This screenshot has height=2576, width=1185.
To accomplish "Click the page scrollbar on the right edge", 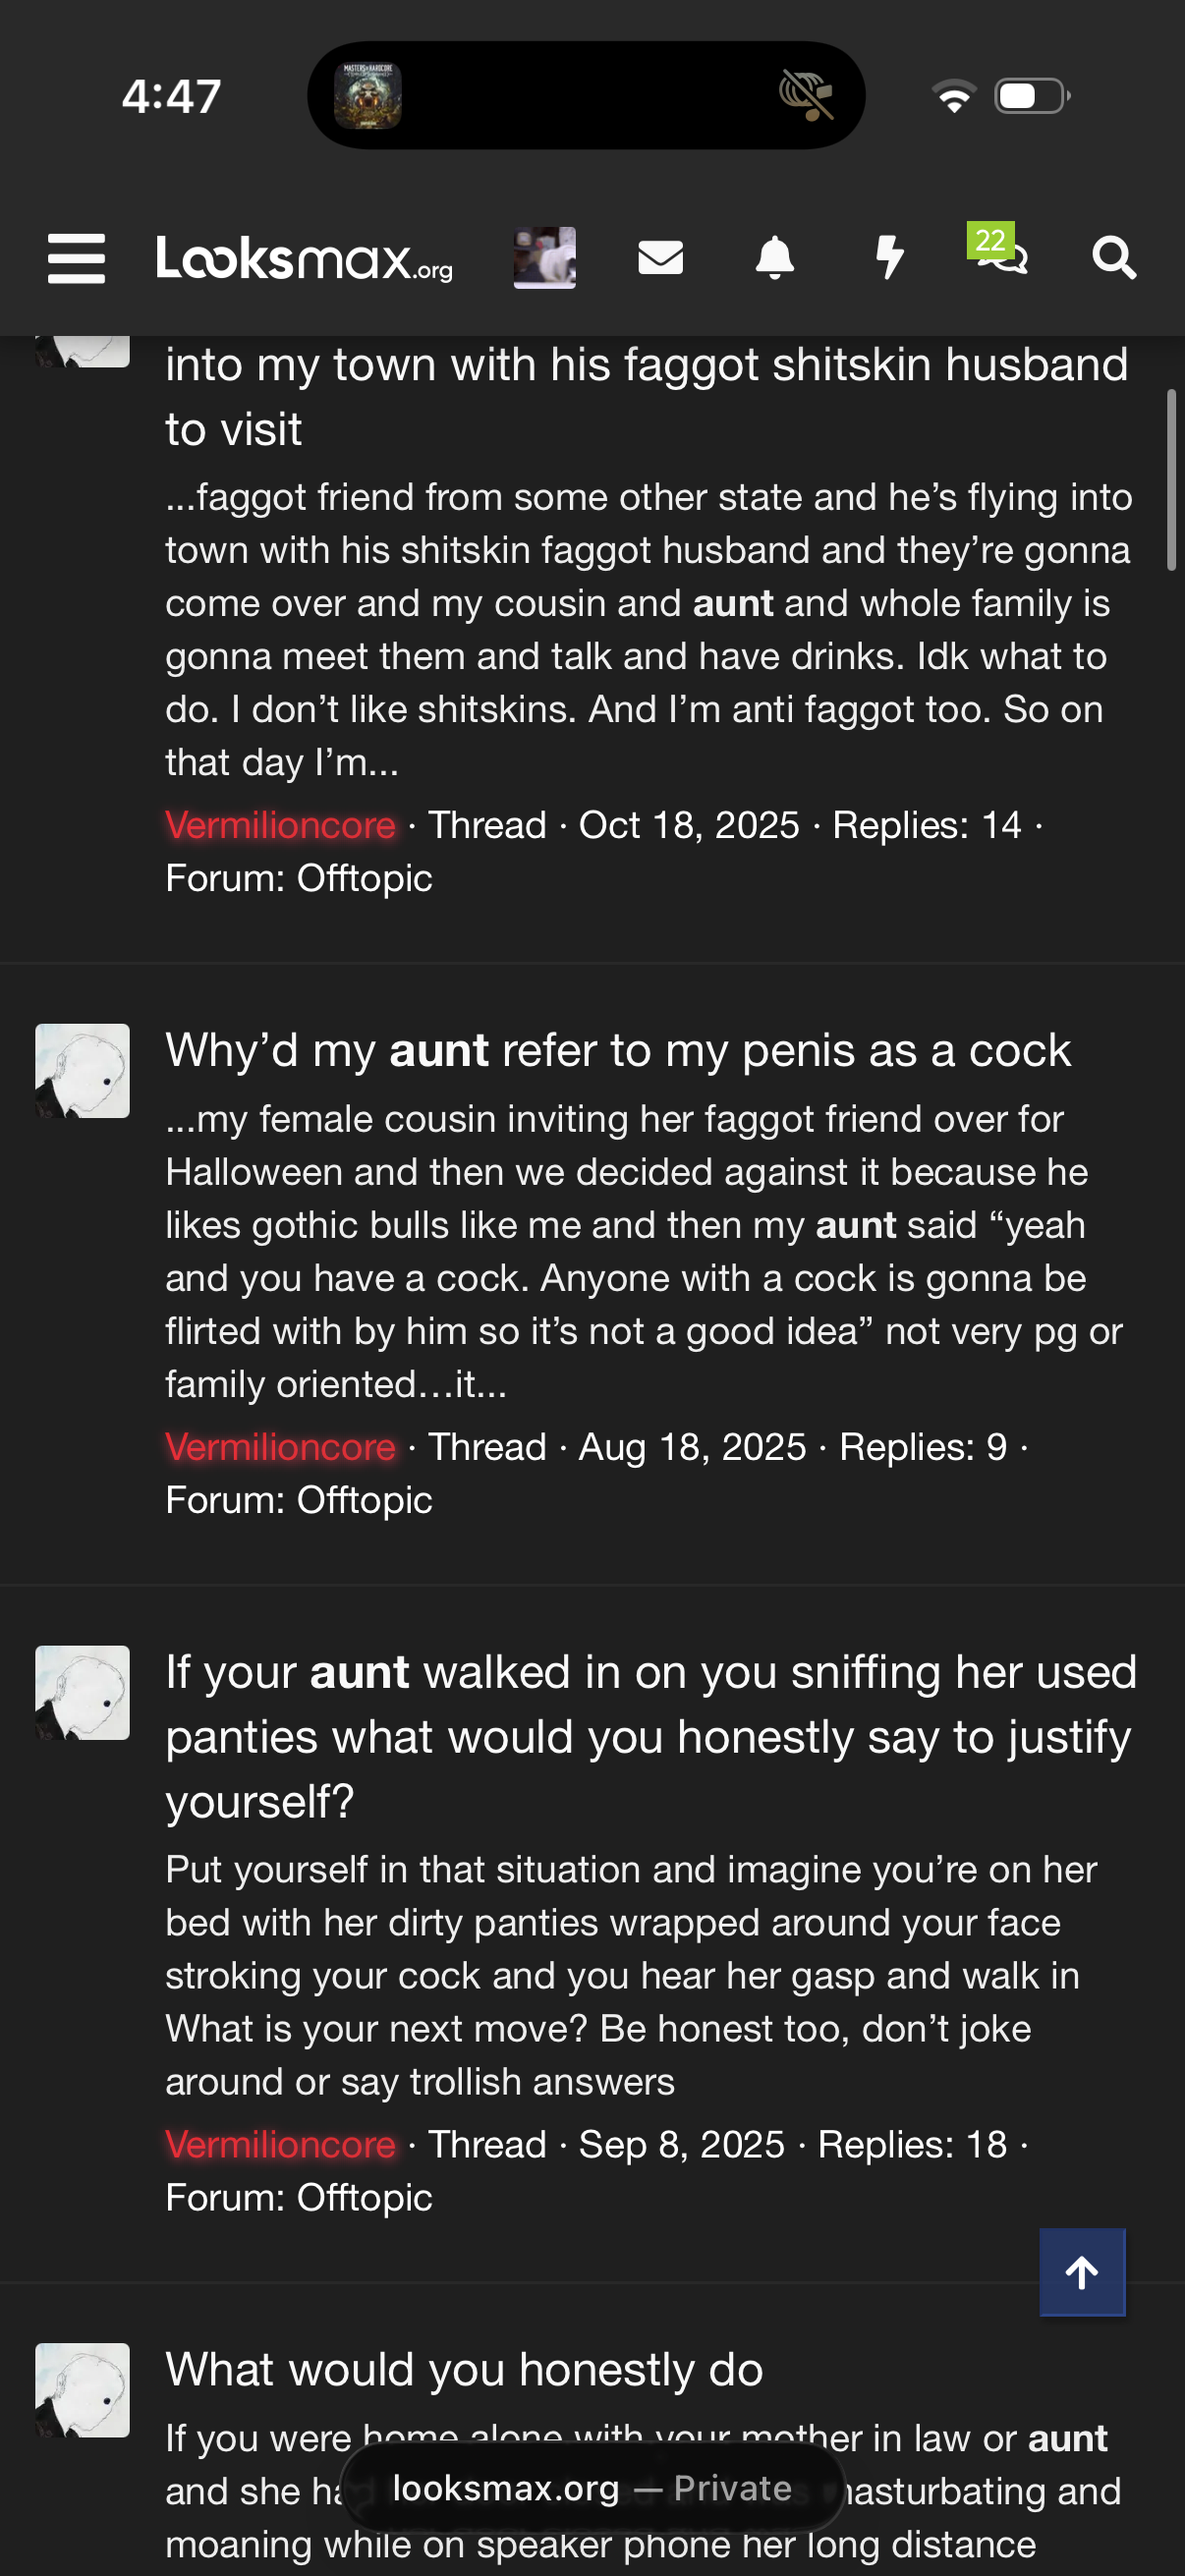I will coord(1171,480).
